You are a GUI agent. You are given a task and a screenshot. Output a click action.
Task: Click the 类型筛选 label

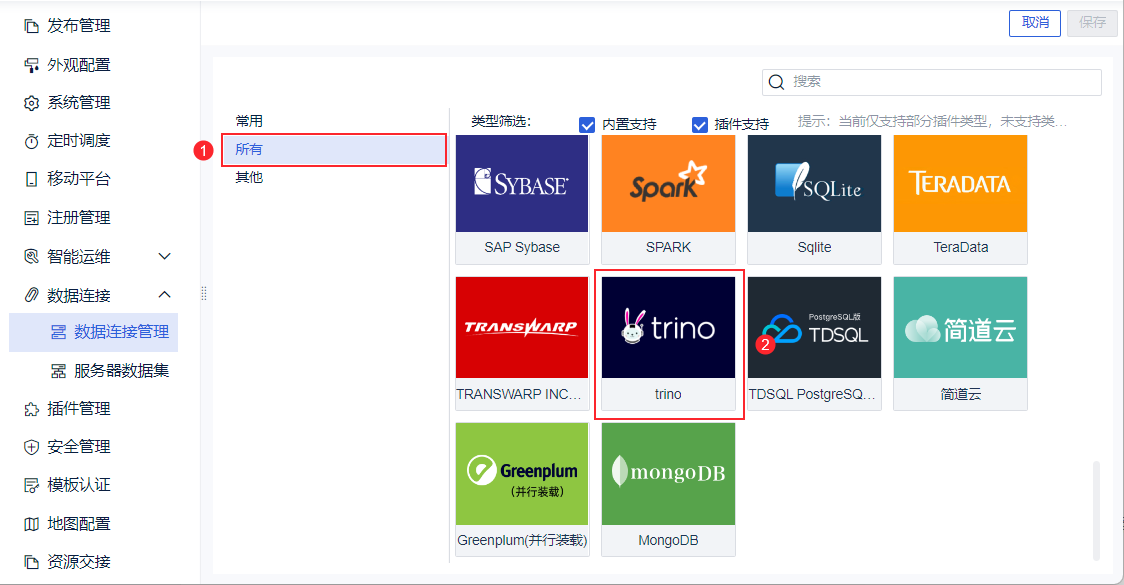click(501, 122)
